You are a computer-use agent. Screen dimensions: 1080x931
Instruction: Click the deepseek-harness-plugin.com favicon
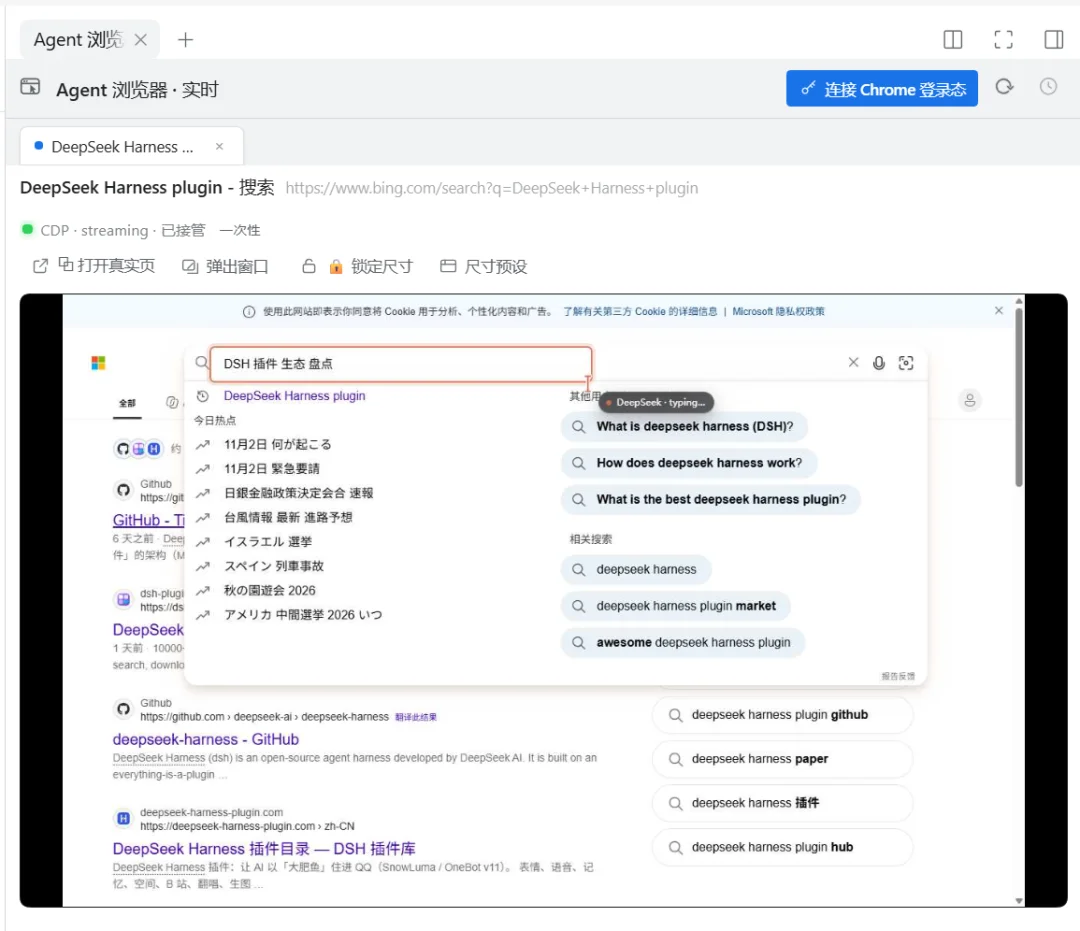(x=123, y=818)
